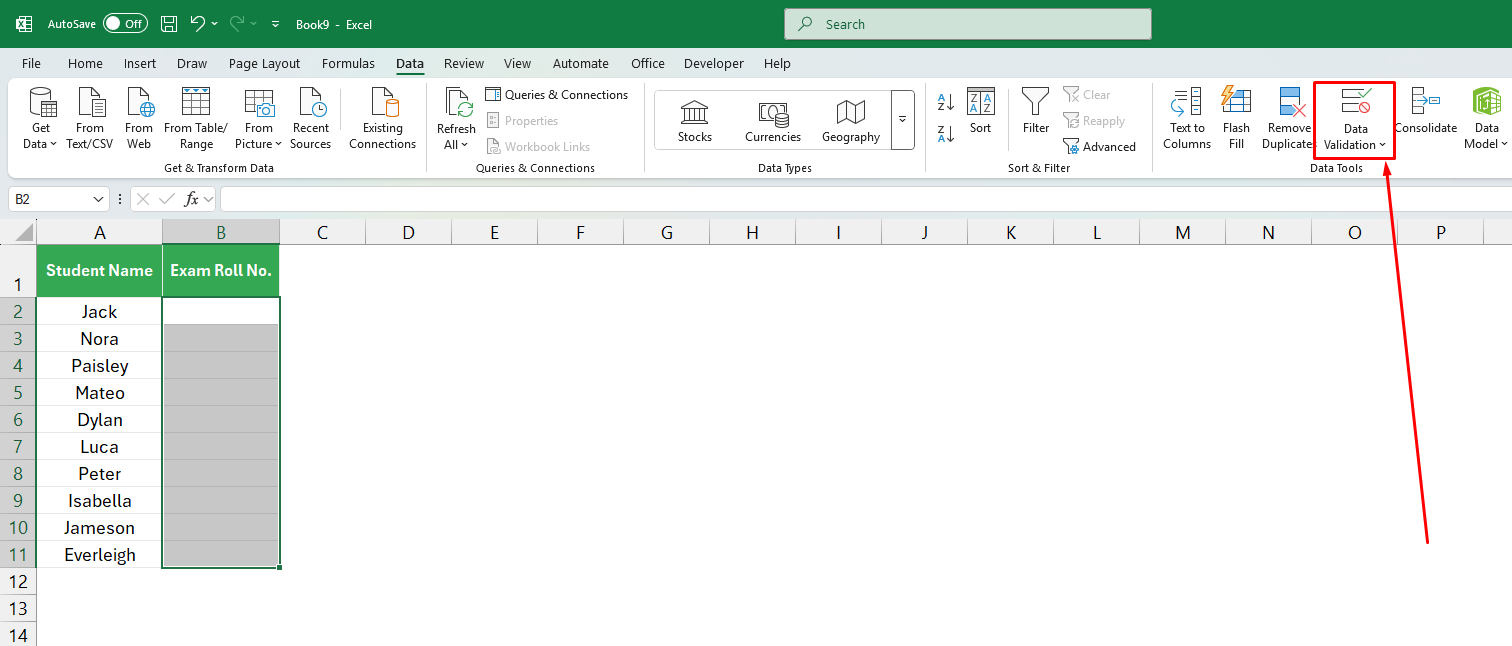Click From Text/CSV import icon
The width and height of the screenshot is (1512, 646).
click(x=90, y=103)
